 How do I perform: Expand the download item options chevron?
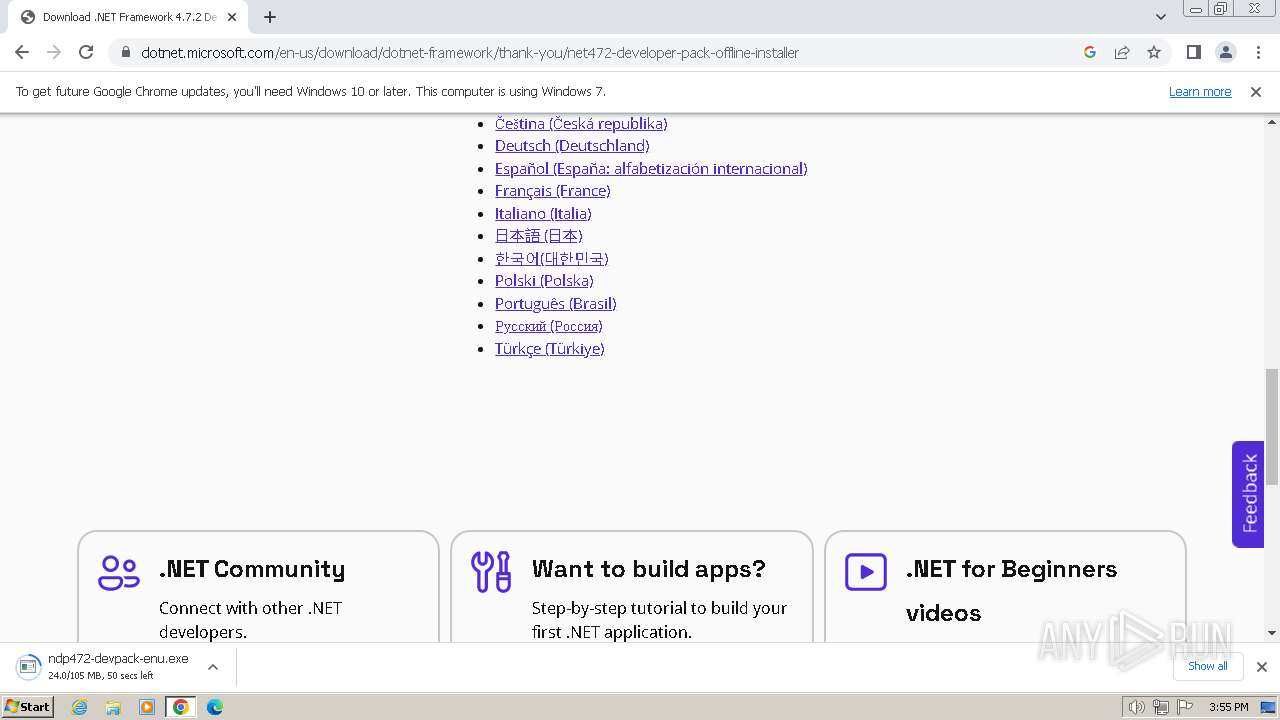coord(212,667)
